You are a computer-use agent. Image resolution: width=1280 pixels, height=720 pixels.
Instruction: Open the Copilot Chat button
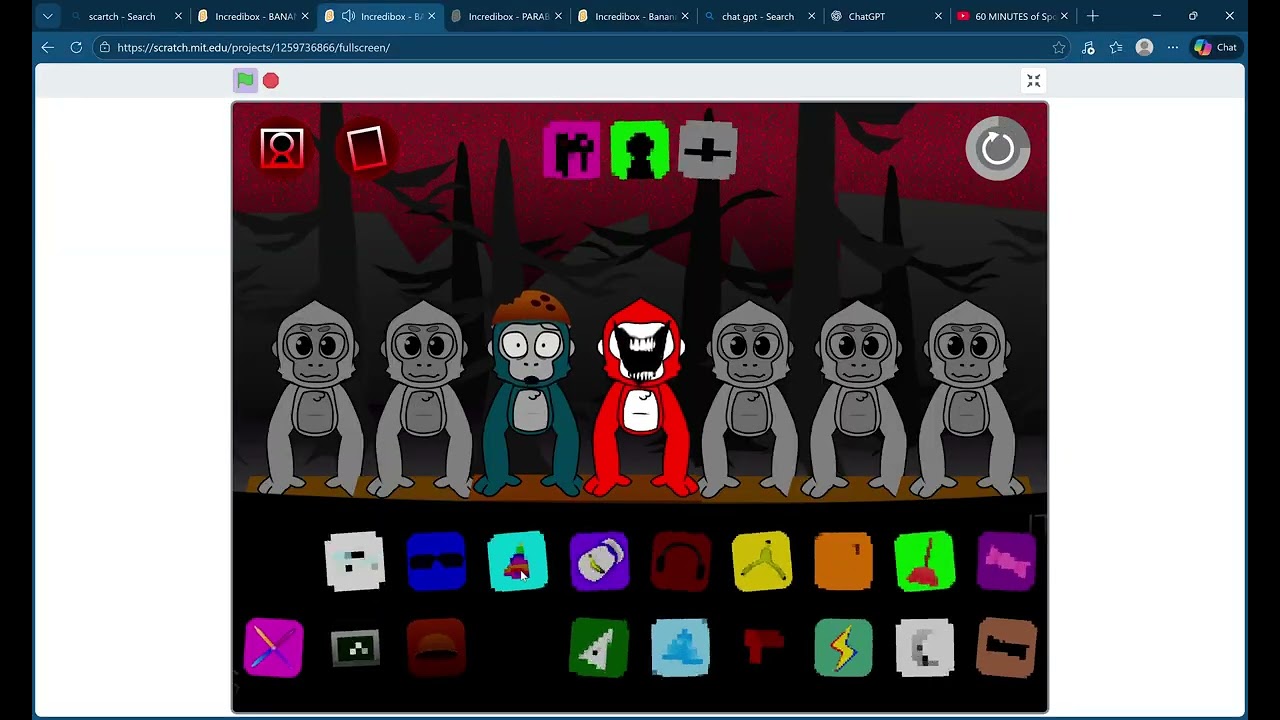point(1216,47)
